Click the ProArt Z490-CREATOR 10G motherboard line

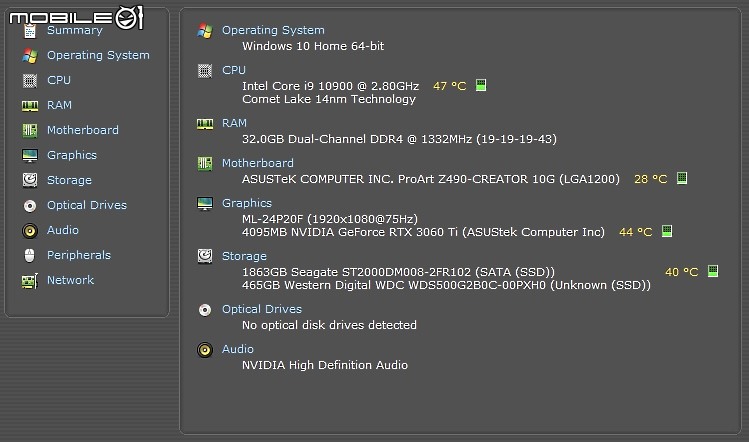[x=431, y=179]
